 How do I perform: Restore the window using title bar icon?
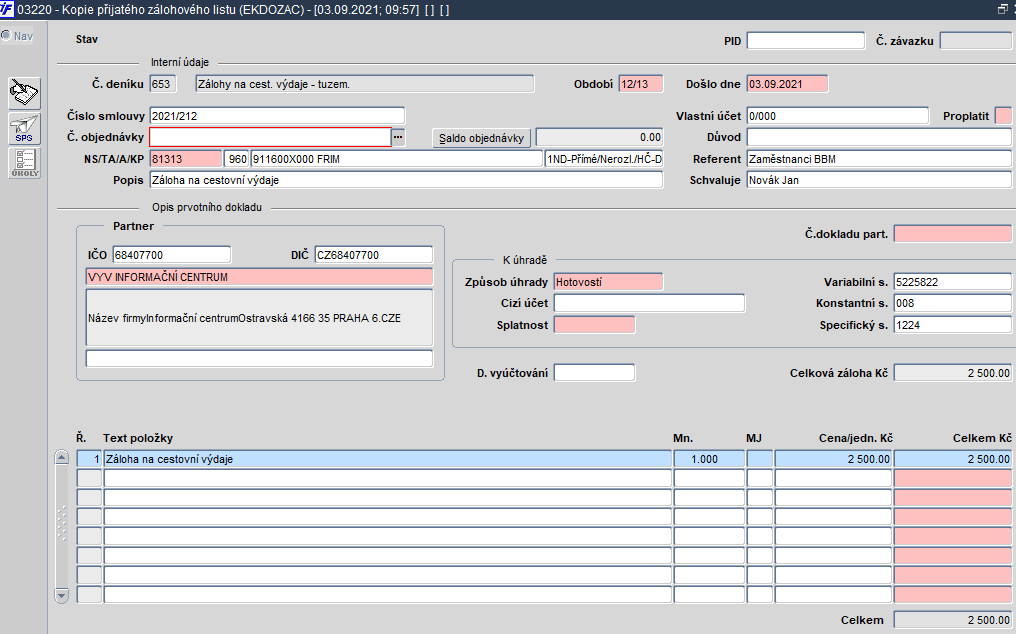click(x=1002, y=9)
